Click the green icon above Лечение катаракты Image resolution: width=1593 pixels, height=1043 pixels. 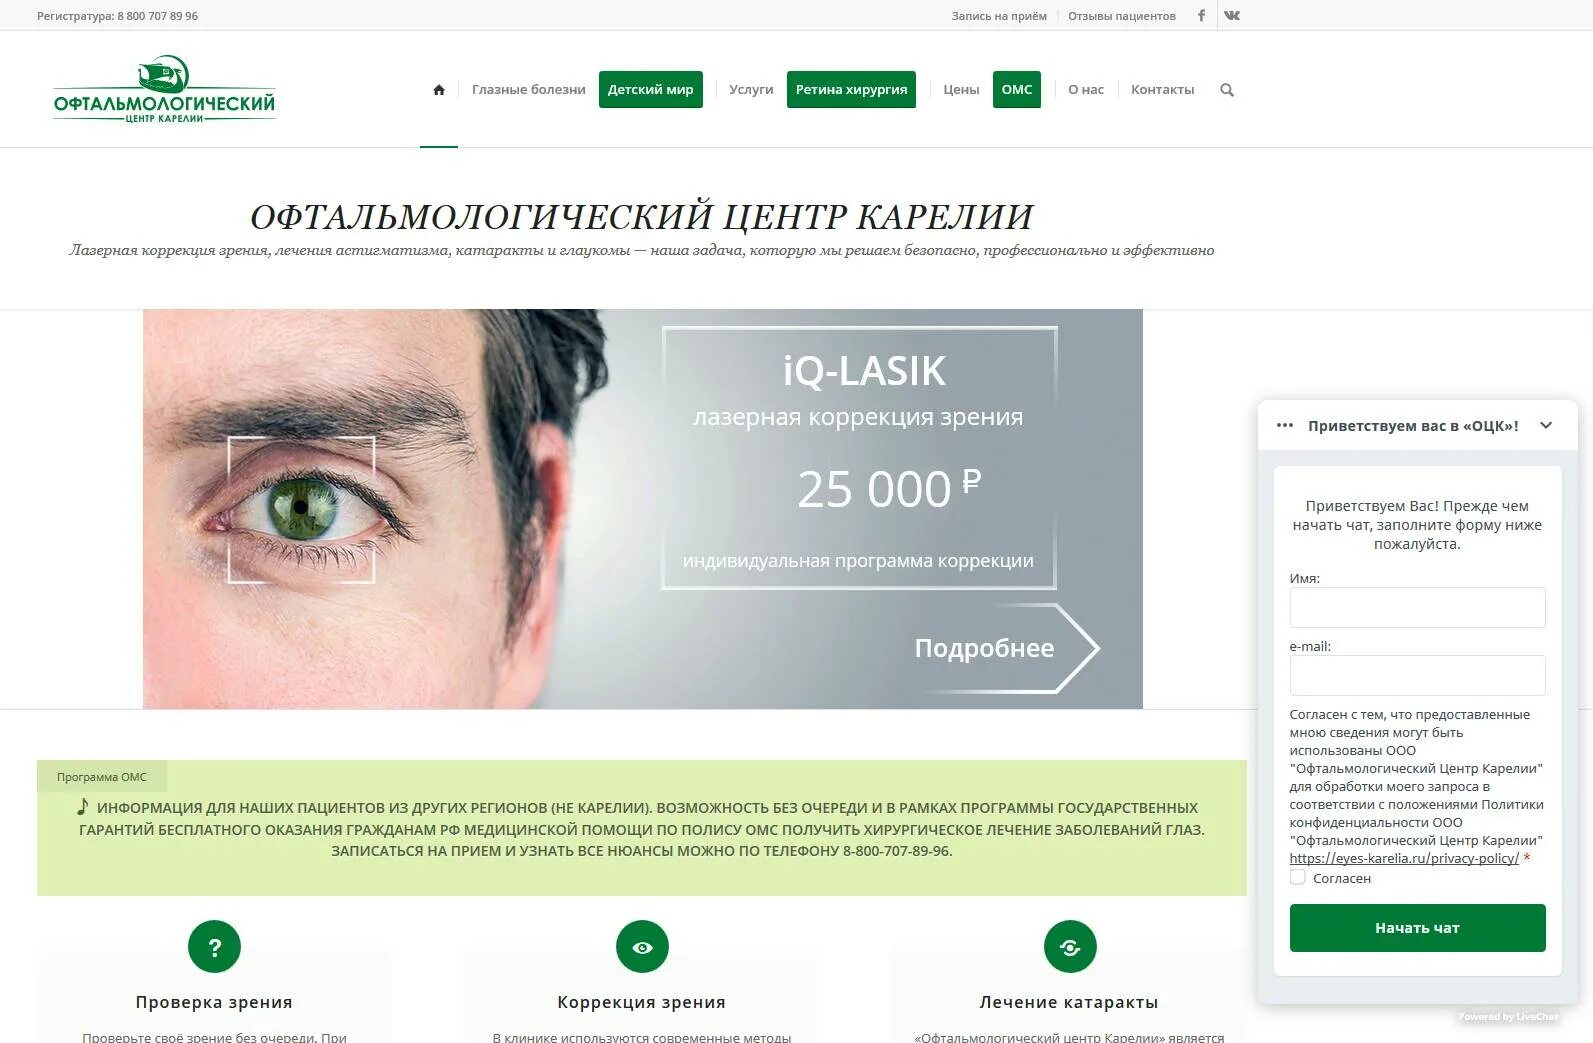[1070, 946]
